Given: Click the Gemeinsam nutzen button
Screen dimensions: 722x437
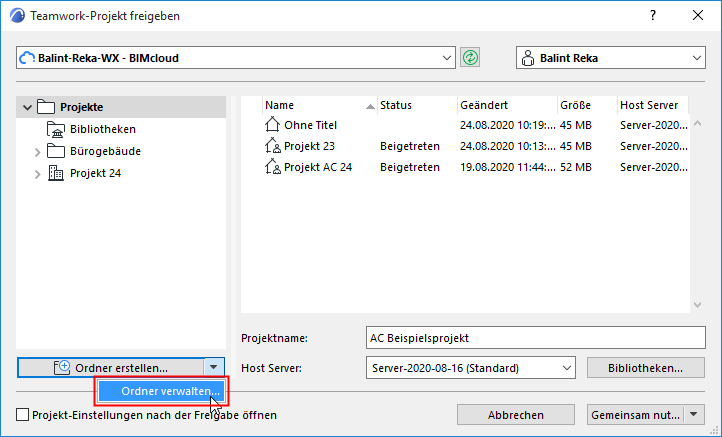Looking at the screenshot, I should click(x=635, y=415).
